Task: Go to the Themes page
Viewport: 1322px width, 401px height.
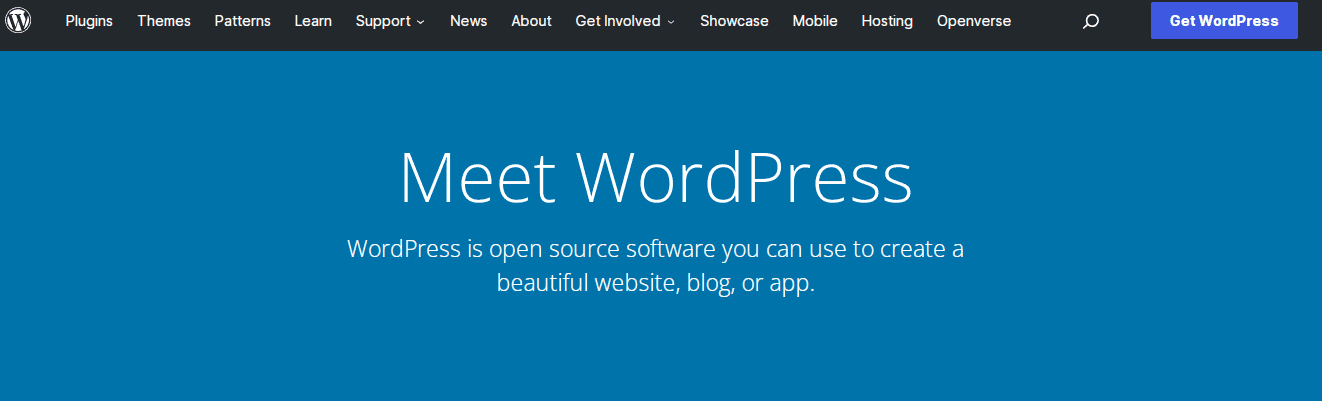Action: tap(163, 21)
